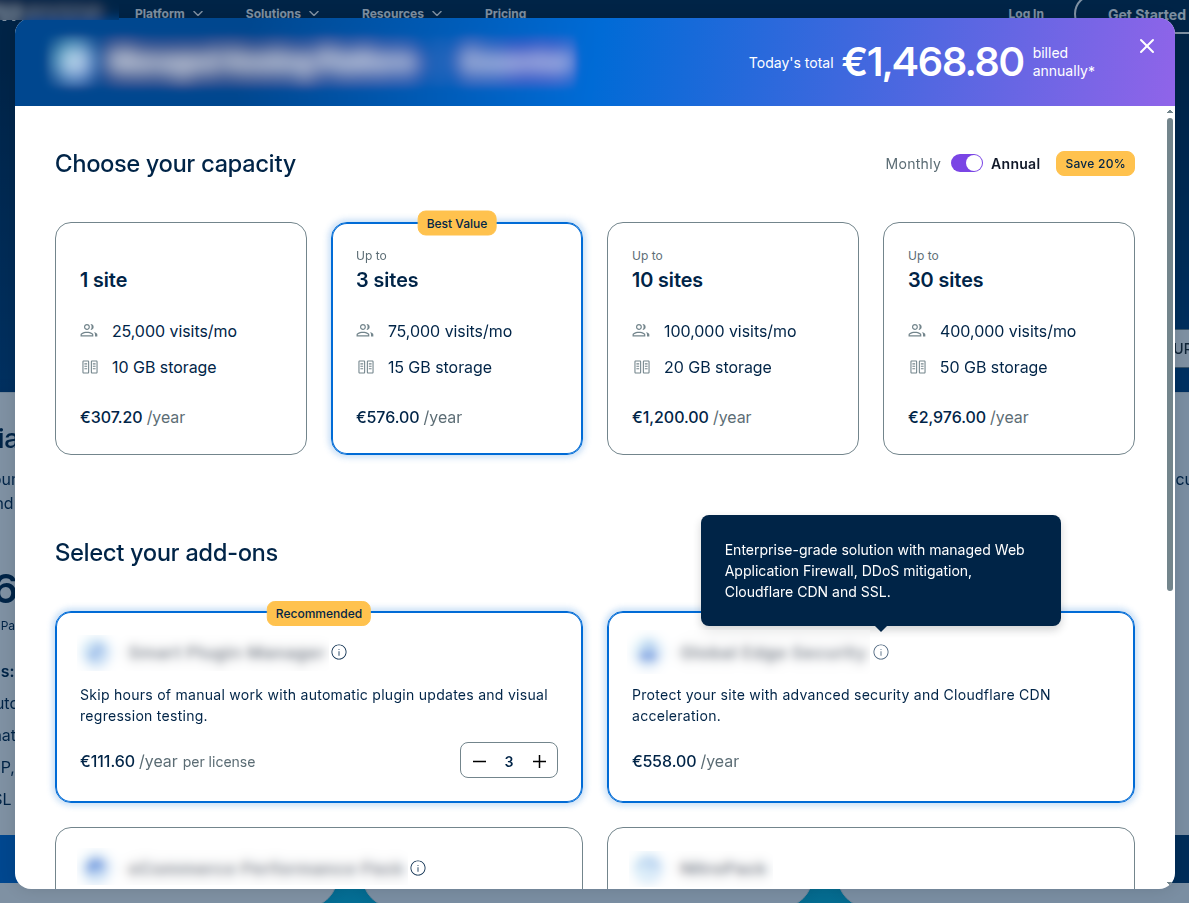Click the visitors icon beside 75,000 visits/mo

pos(365,331)
